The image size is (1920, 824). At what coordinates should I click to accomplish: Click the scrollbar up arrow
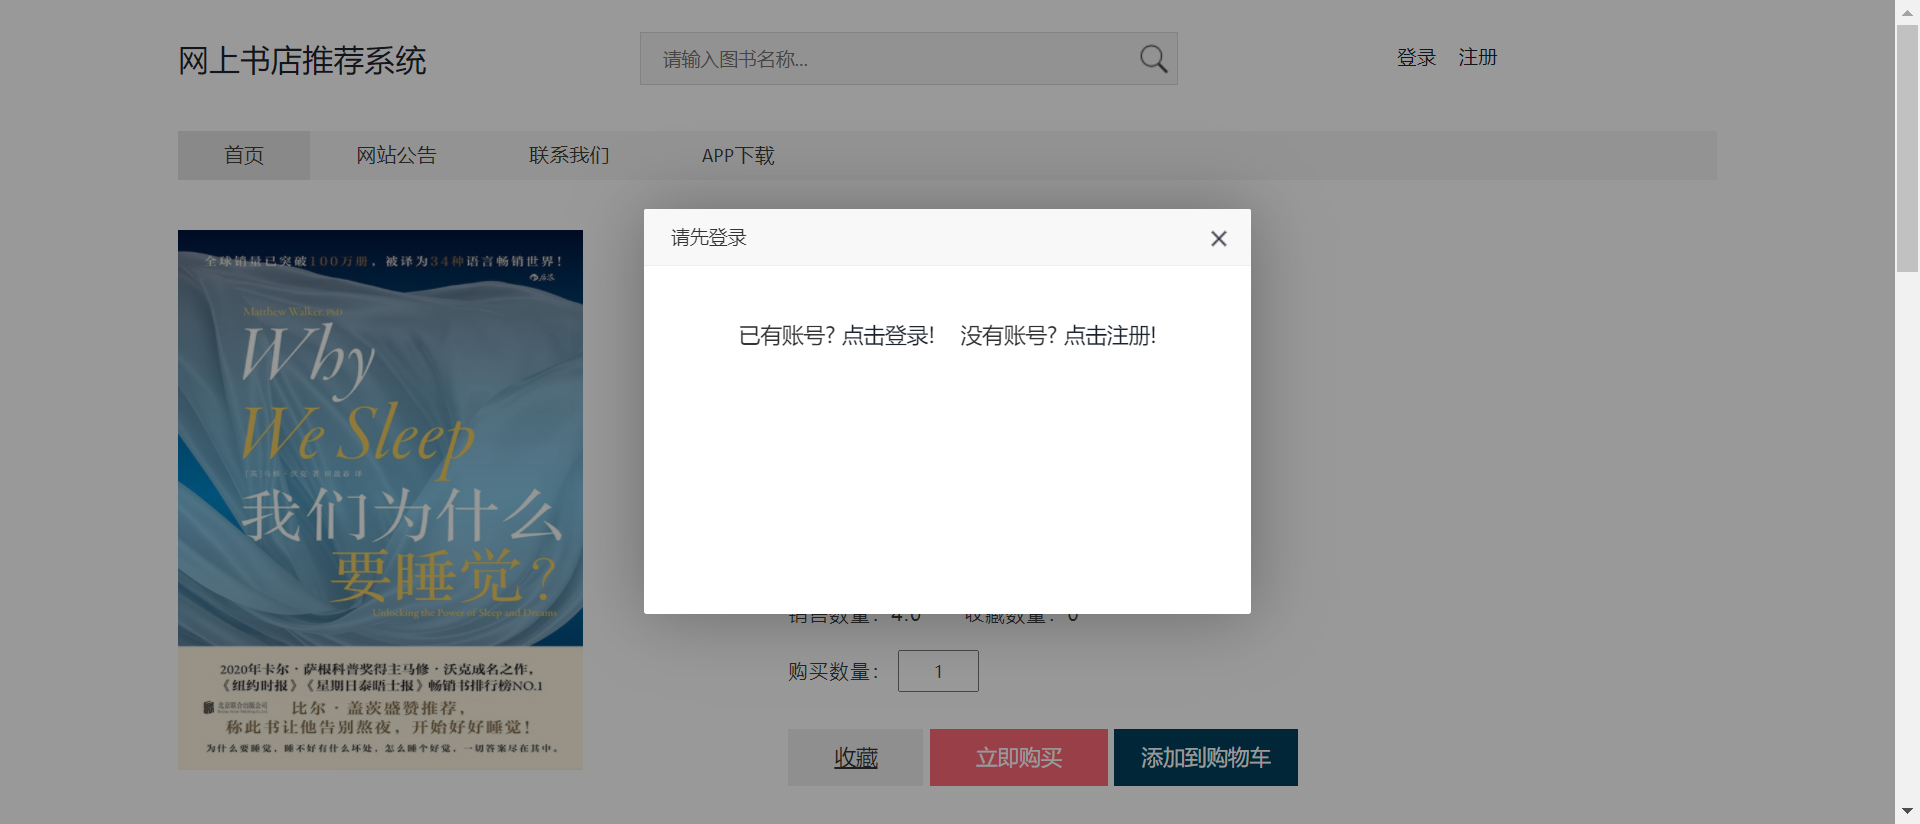pyautogui.click(x=1907, y=11)
